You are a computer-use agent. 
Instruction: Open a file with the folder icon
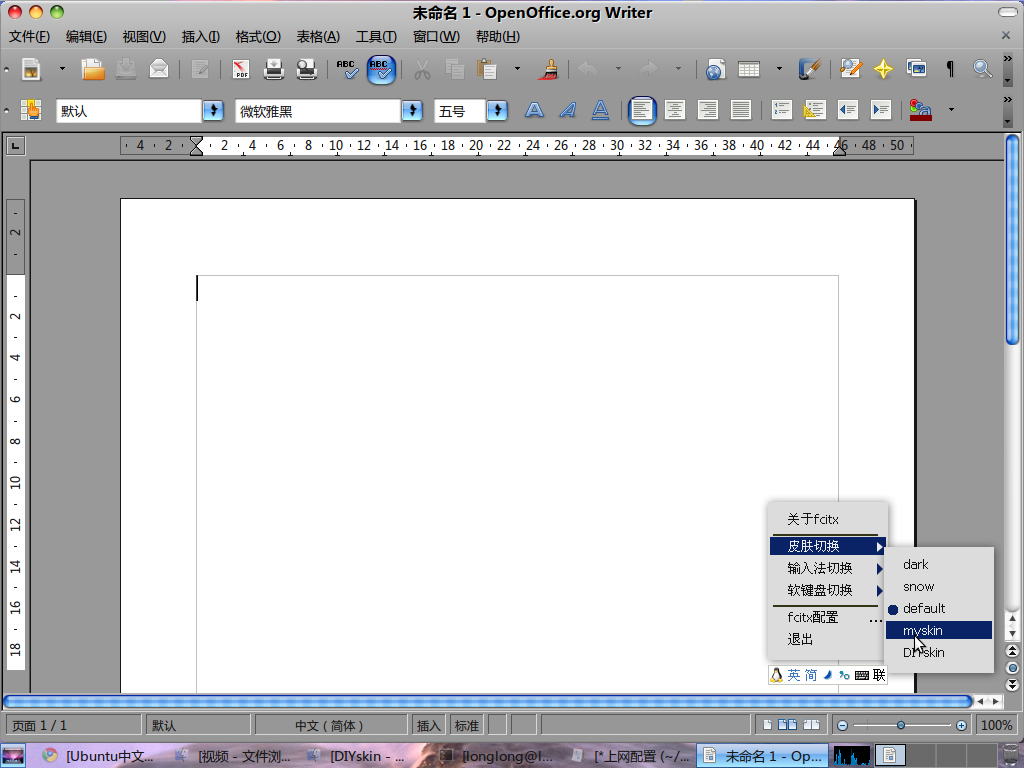point(93,69)
